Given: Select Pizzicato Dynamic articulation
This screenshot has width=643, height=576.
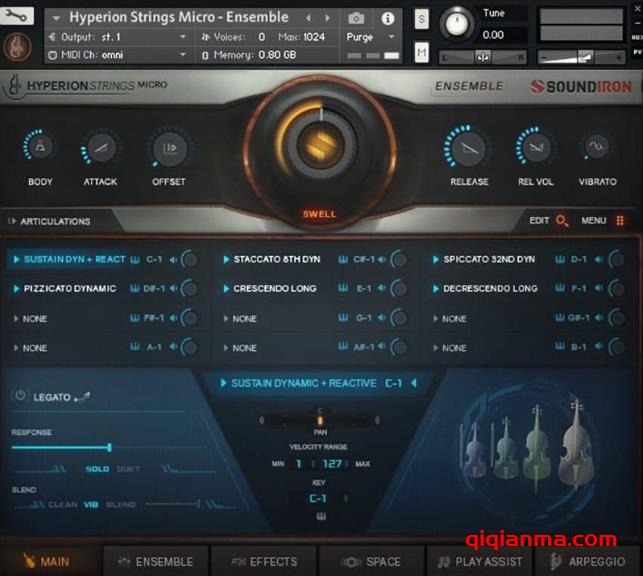Looking at the screenshot, I should [x=70, y=289].
